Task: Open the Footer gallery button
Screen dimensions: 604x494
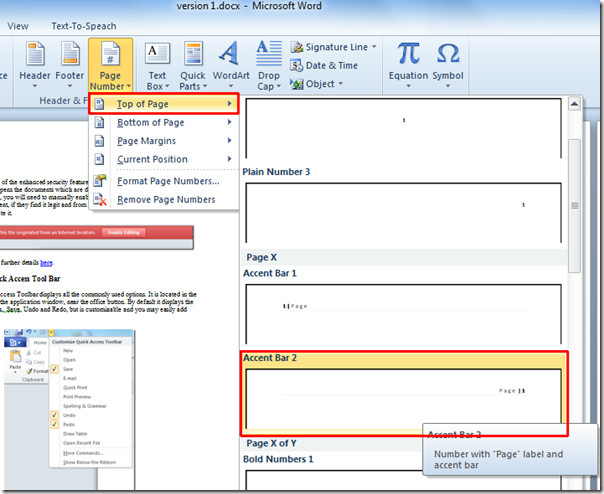Action: [70, 65]
